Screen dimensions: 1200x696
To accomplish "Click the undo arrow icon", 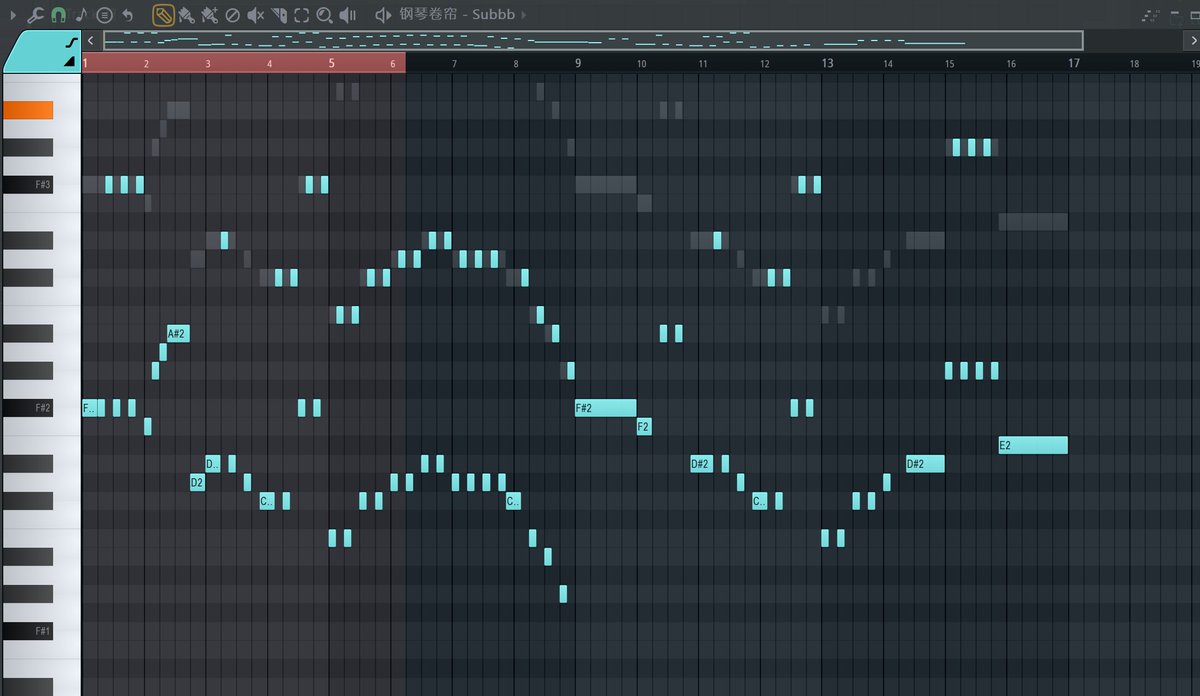I will point(128,15).
